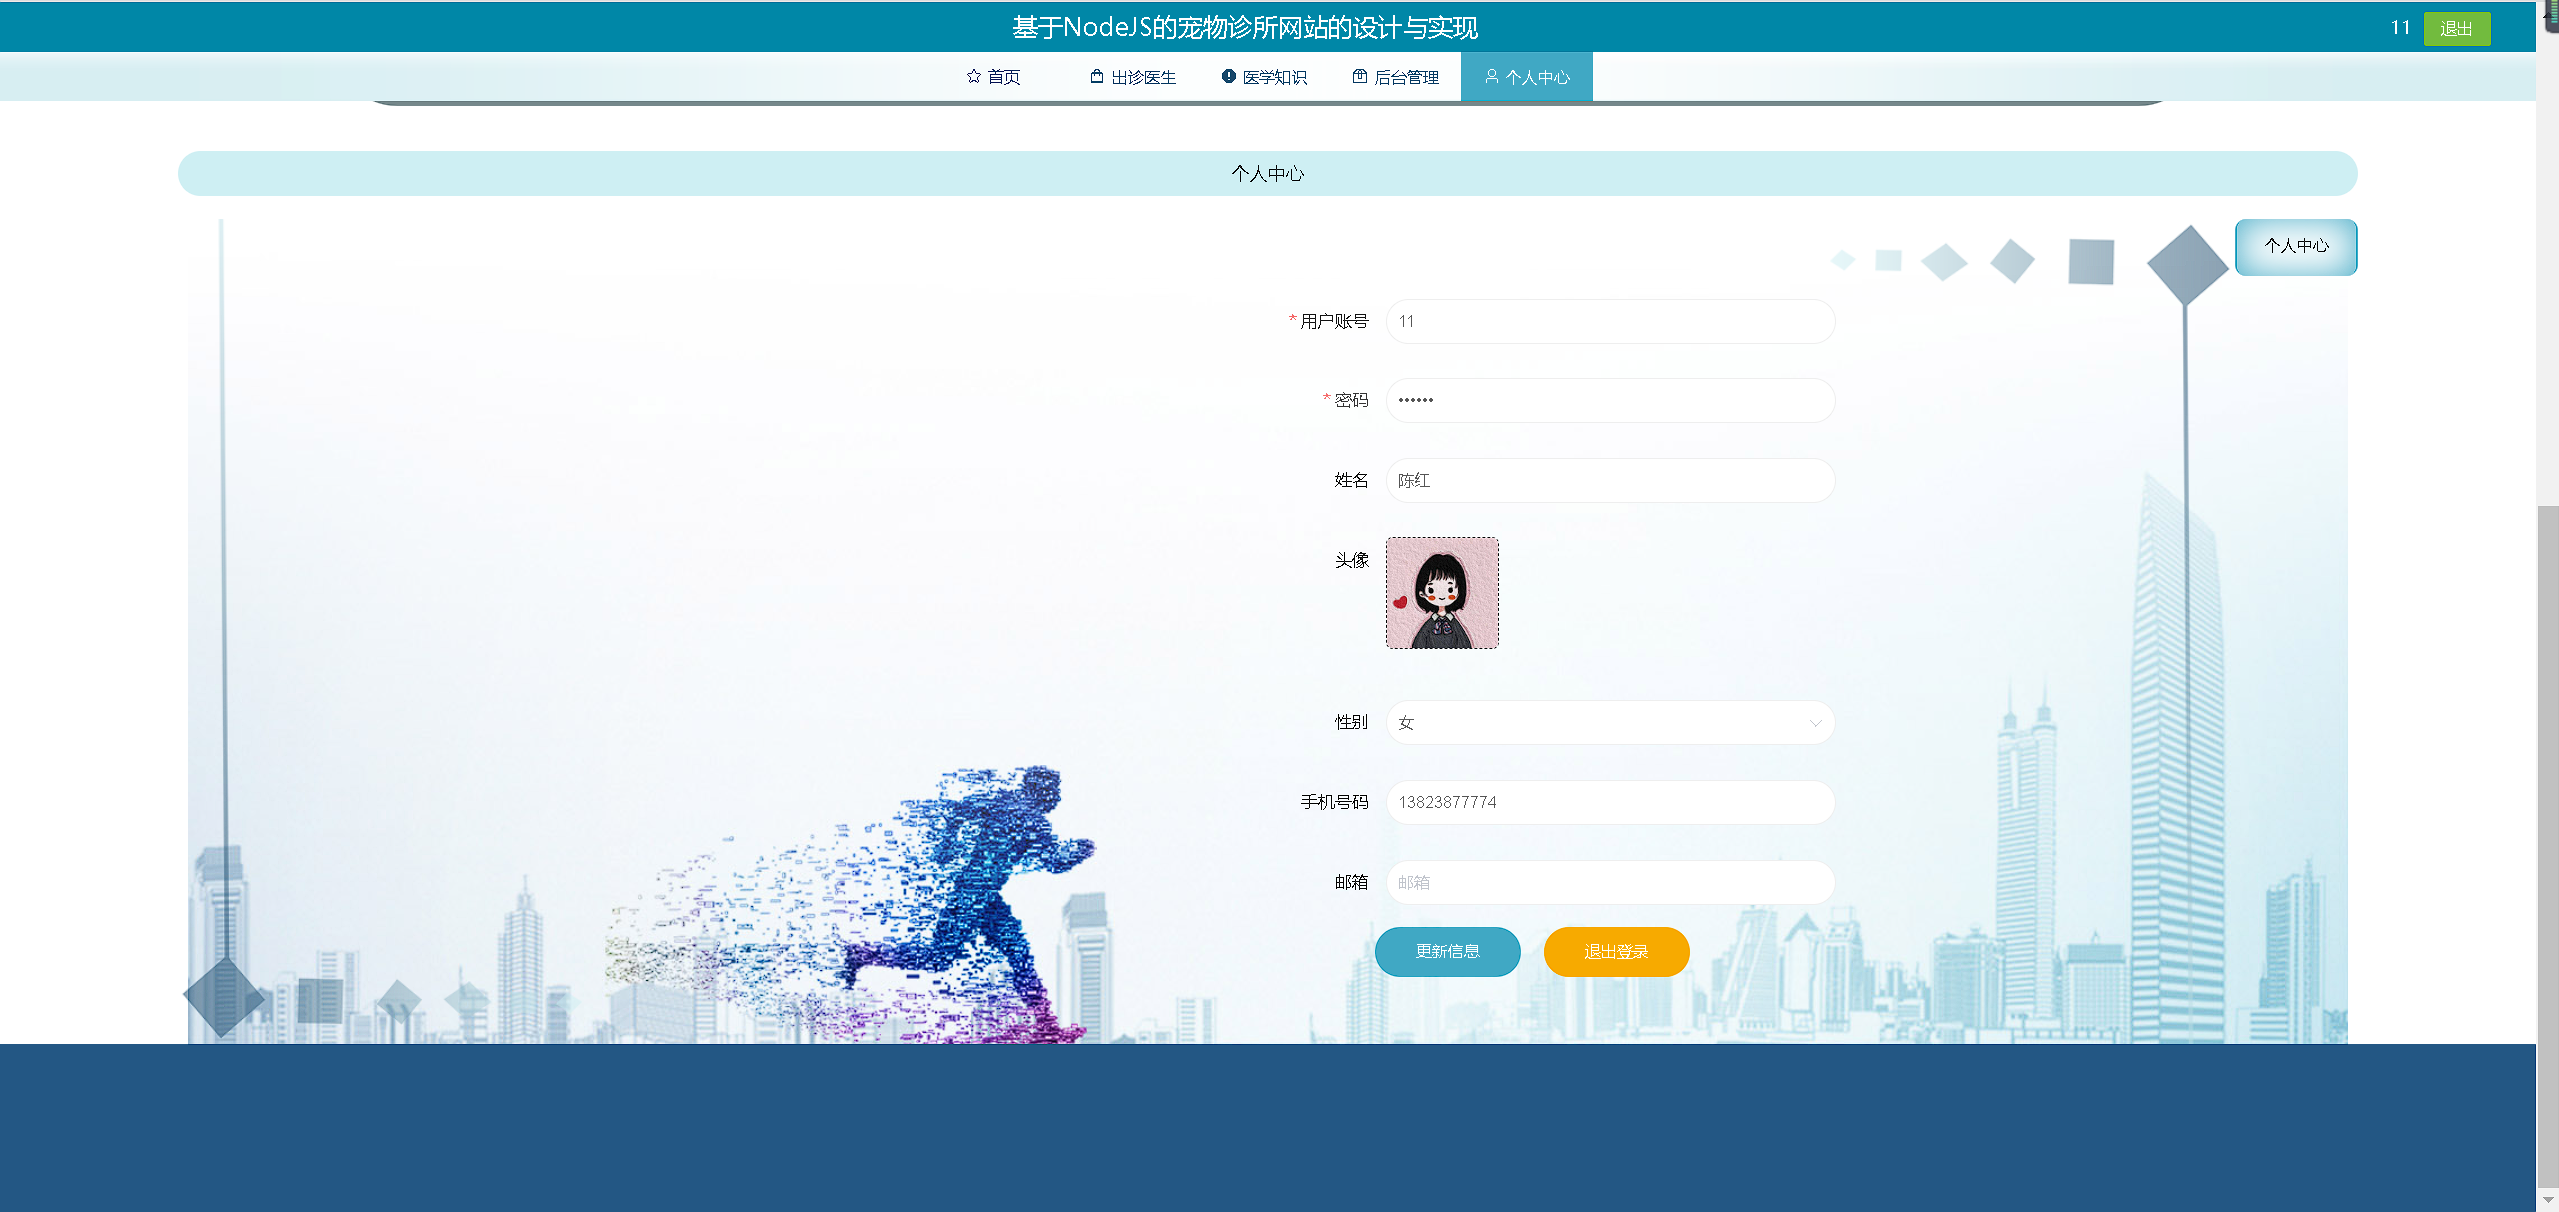Click the person icon beside 个人中心 tab
2559x1212 pixels.
click(1491, 77)
